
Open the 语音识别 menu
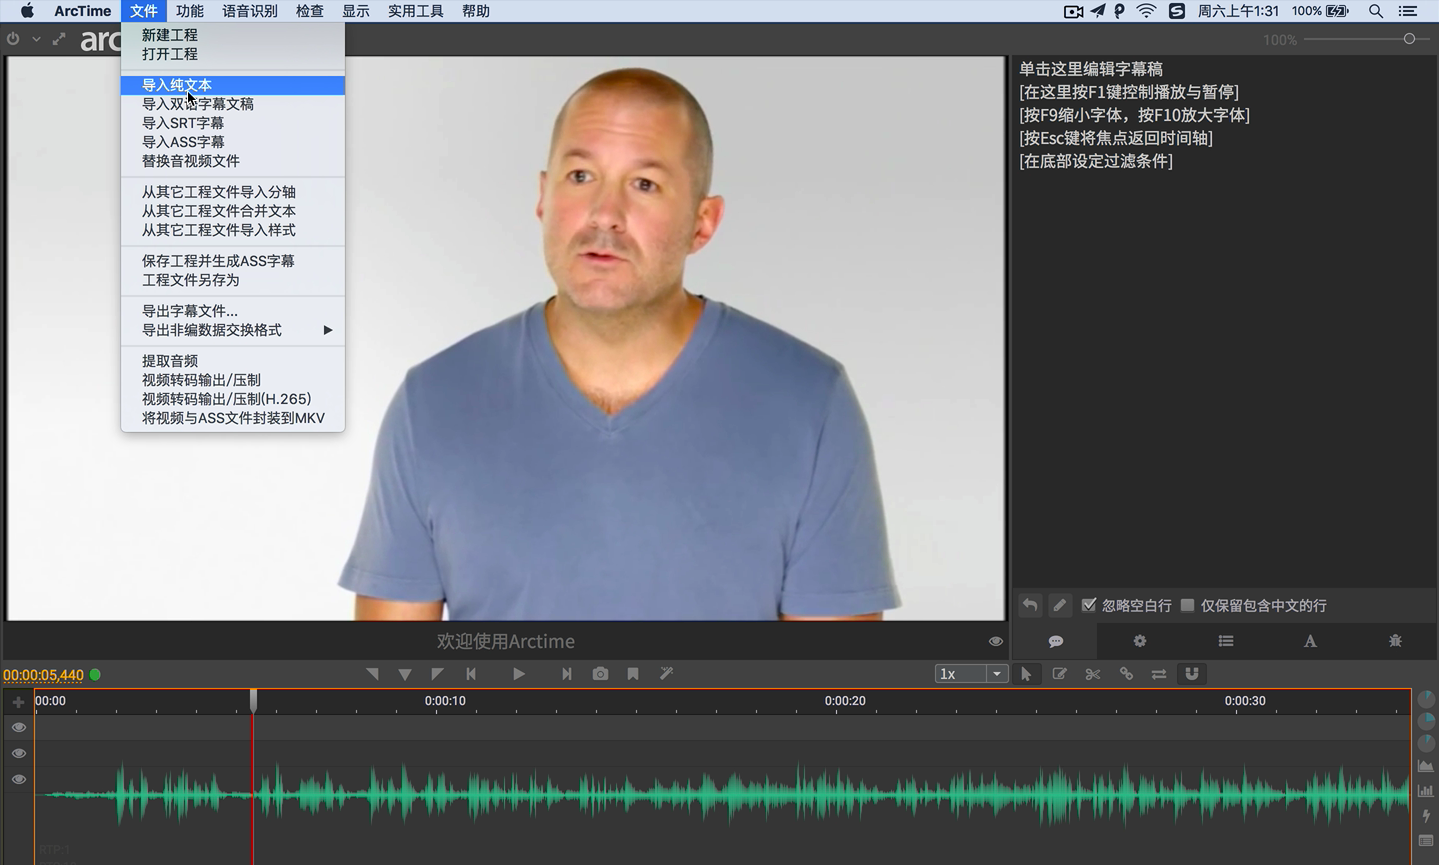pos(250,11)
